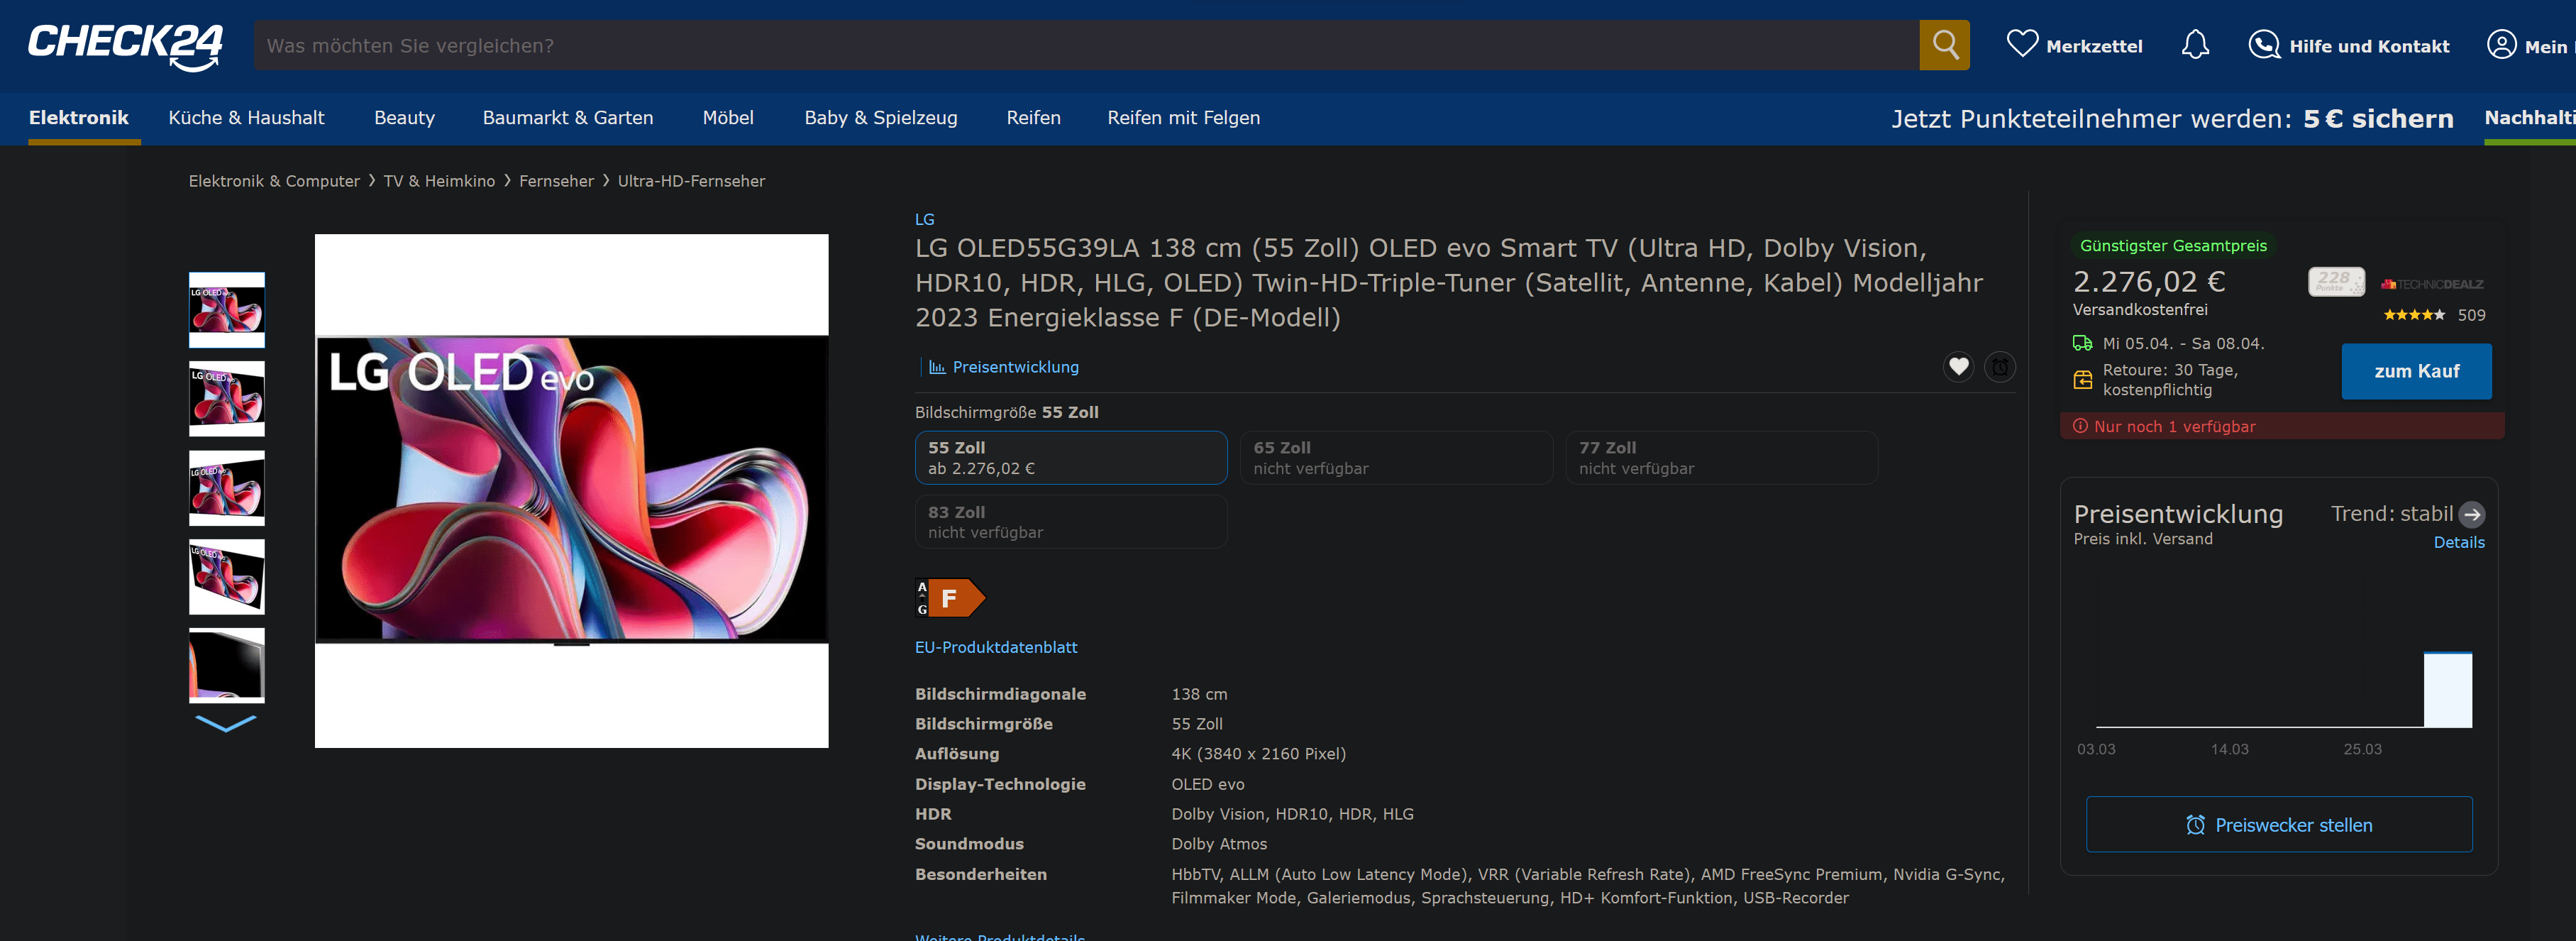Screen dimensions: 2576x941
Task: Select 65 Zoll screen size option
Action: coord(1396,458)
